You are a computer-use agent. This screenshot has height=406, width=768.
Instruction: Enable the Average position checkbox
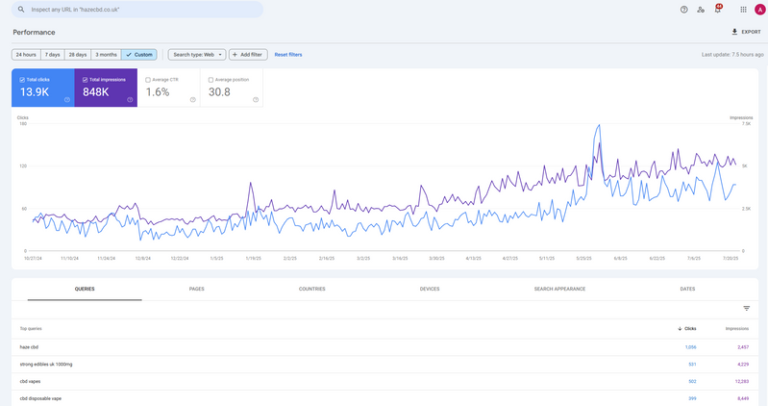point(211,79)
